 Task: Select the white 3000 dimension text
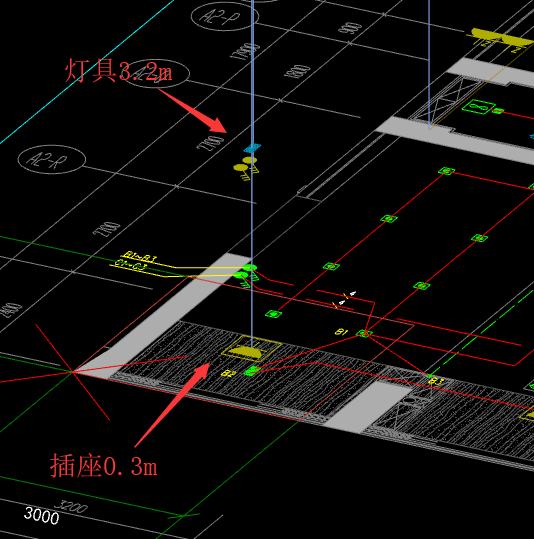(41, 516)
